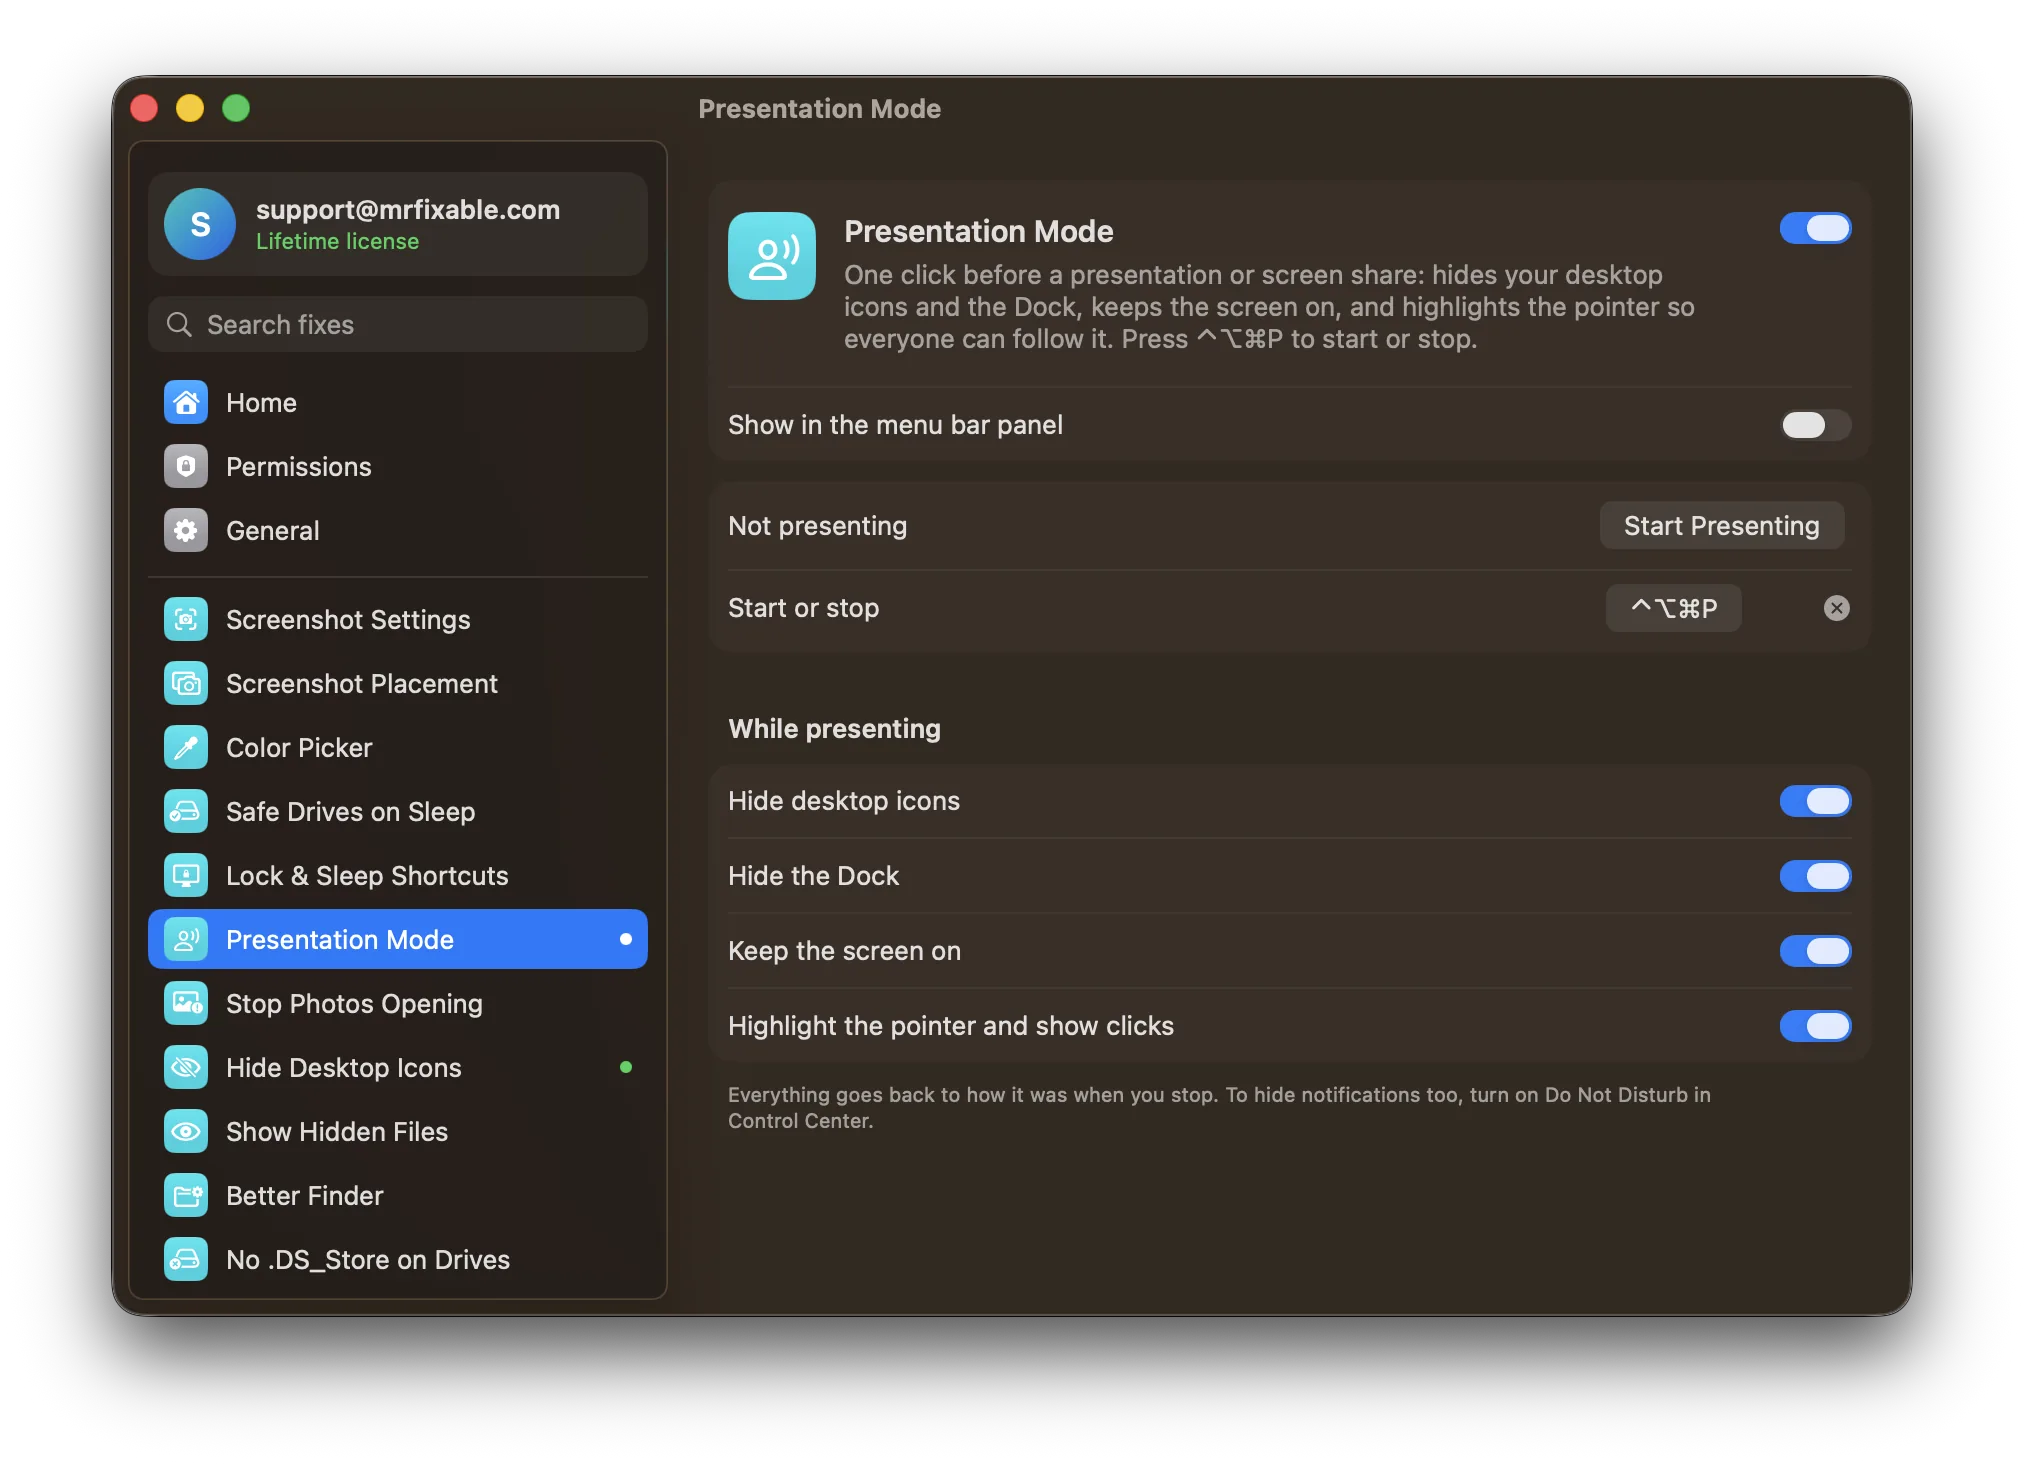
Task: Click the Start Presenting button
Action: [1721, 526]
